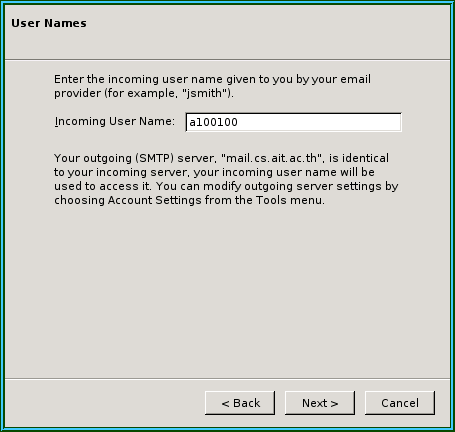Screen dimensions: 455x432
Task: Click the Next button to continue
Action: point(320,403)
